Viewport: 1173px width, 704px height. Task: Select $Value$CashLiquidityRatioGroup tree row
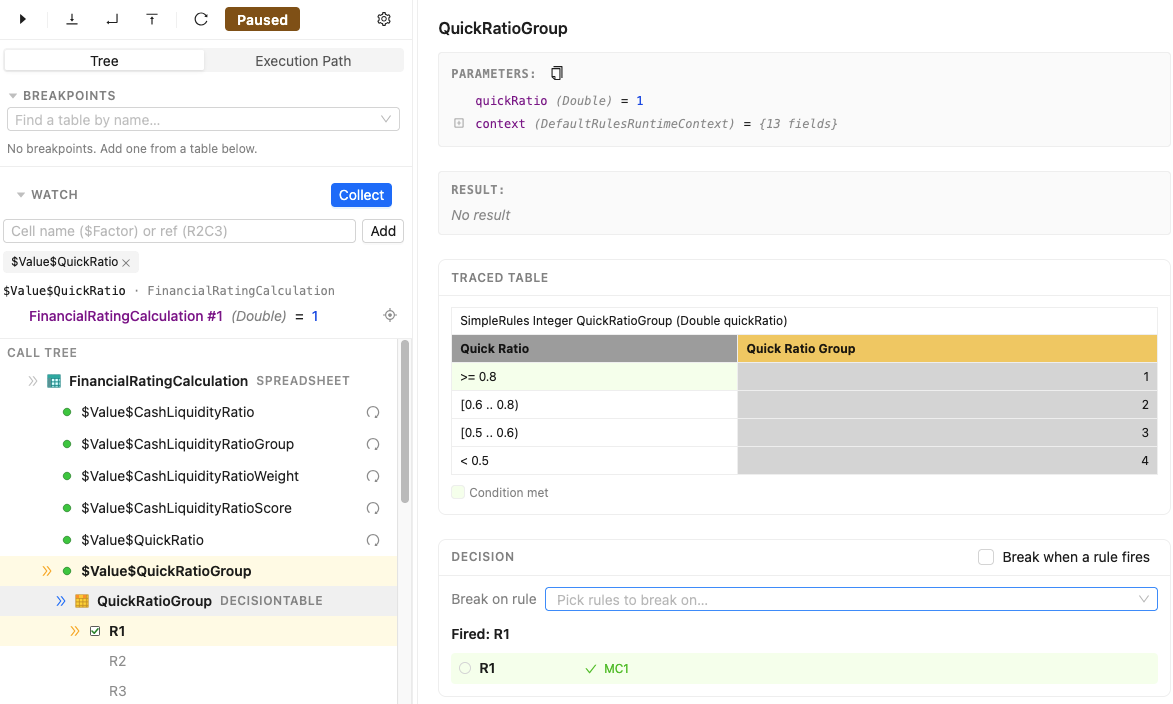click(x=198, y=444)
